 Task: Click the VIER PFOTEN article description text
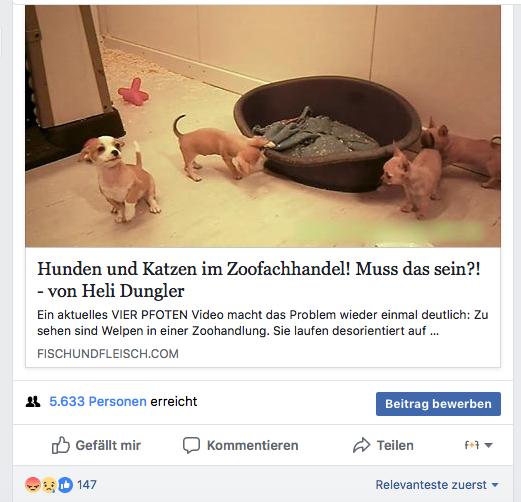coord(263,323)
